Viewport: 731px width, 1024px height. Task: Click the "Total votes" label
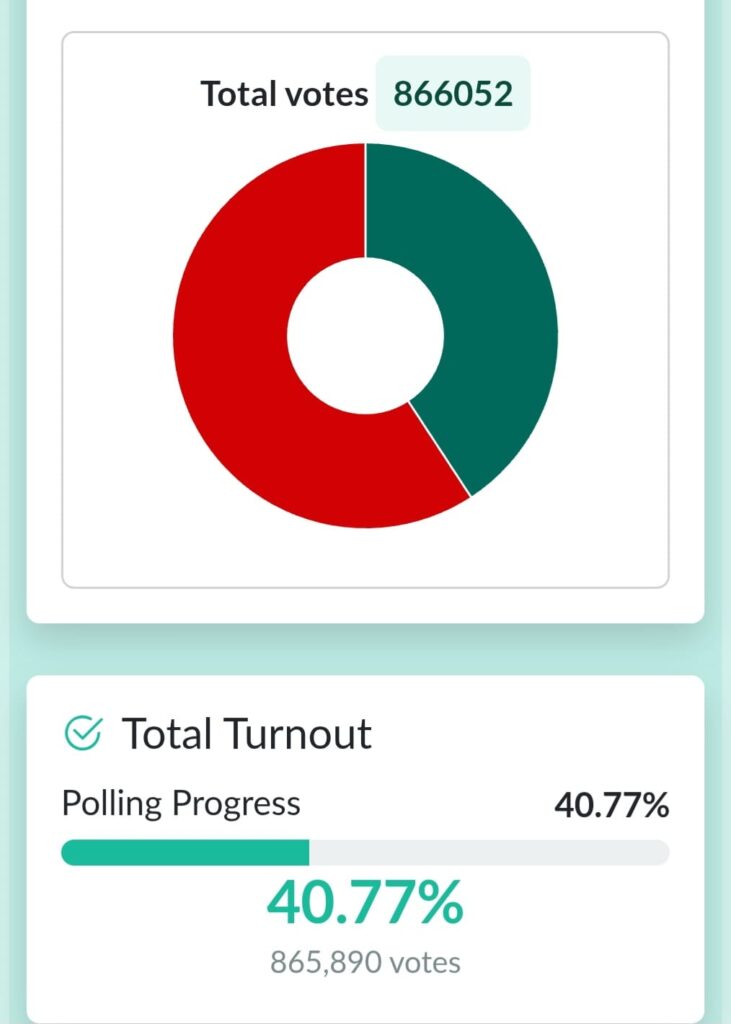tap(284, 94)
